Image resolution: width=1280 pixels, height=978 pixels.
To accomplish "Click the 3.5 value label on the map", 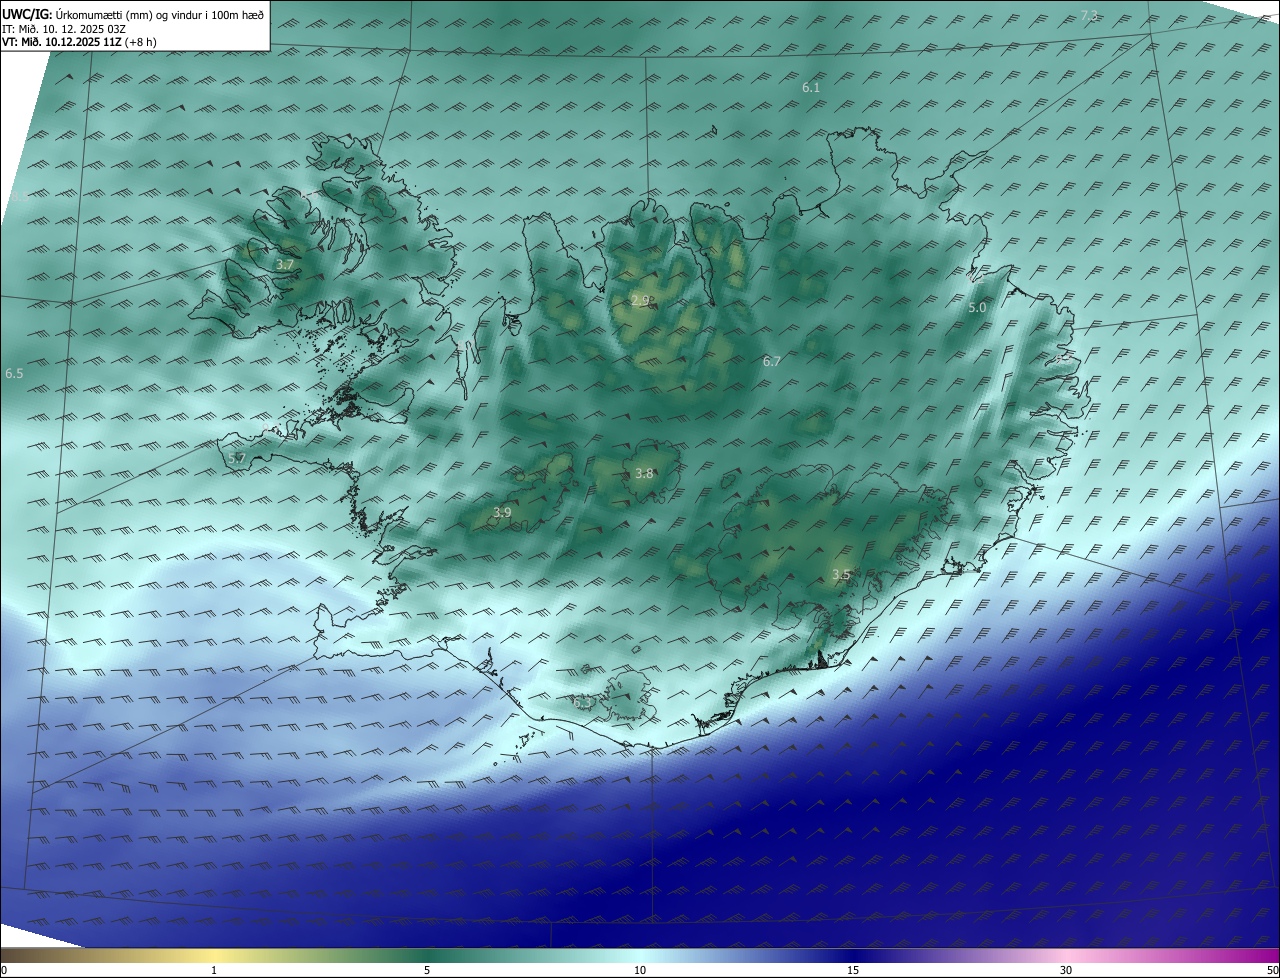I will pyautogui.click(x=841, y=574).
